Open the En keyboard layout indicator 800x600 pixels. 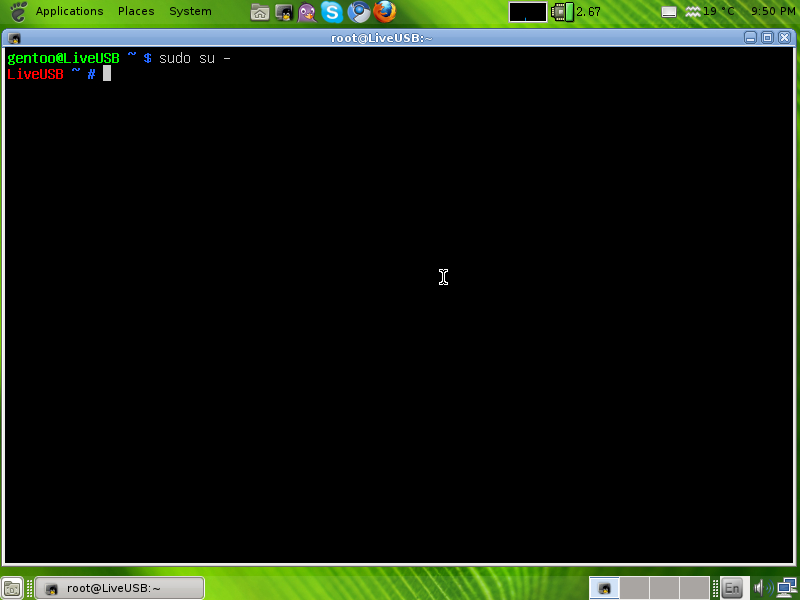click(x=732, y=588)
